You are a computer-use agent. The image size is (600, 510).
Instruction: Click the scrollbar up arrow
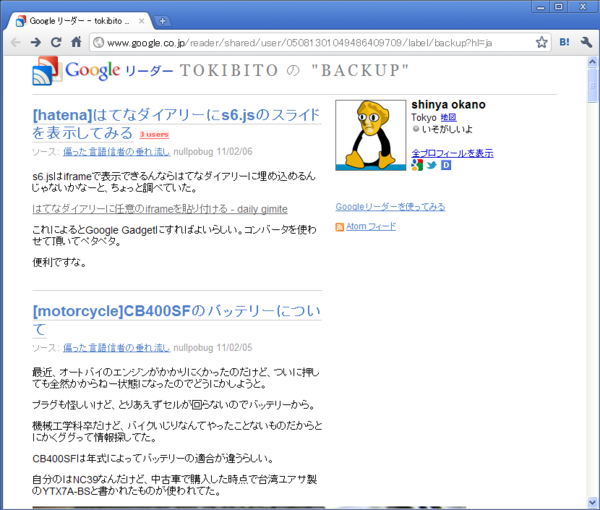point(592,62)
